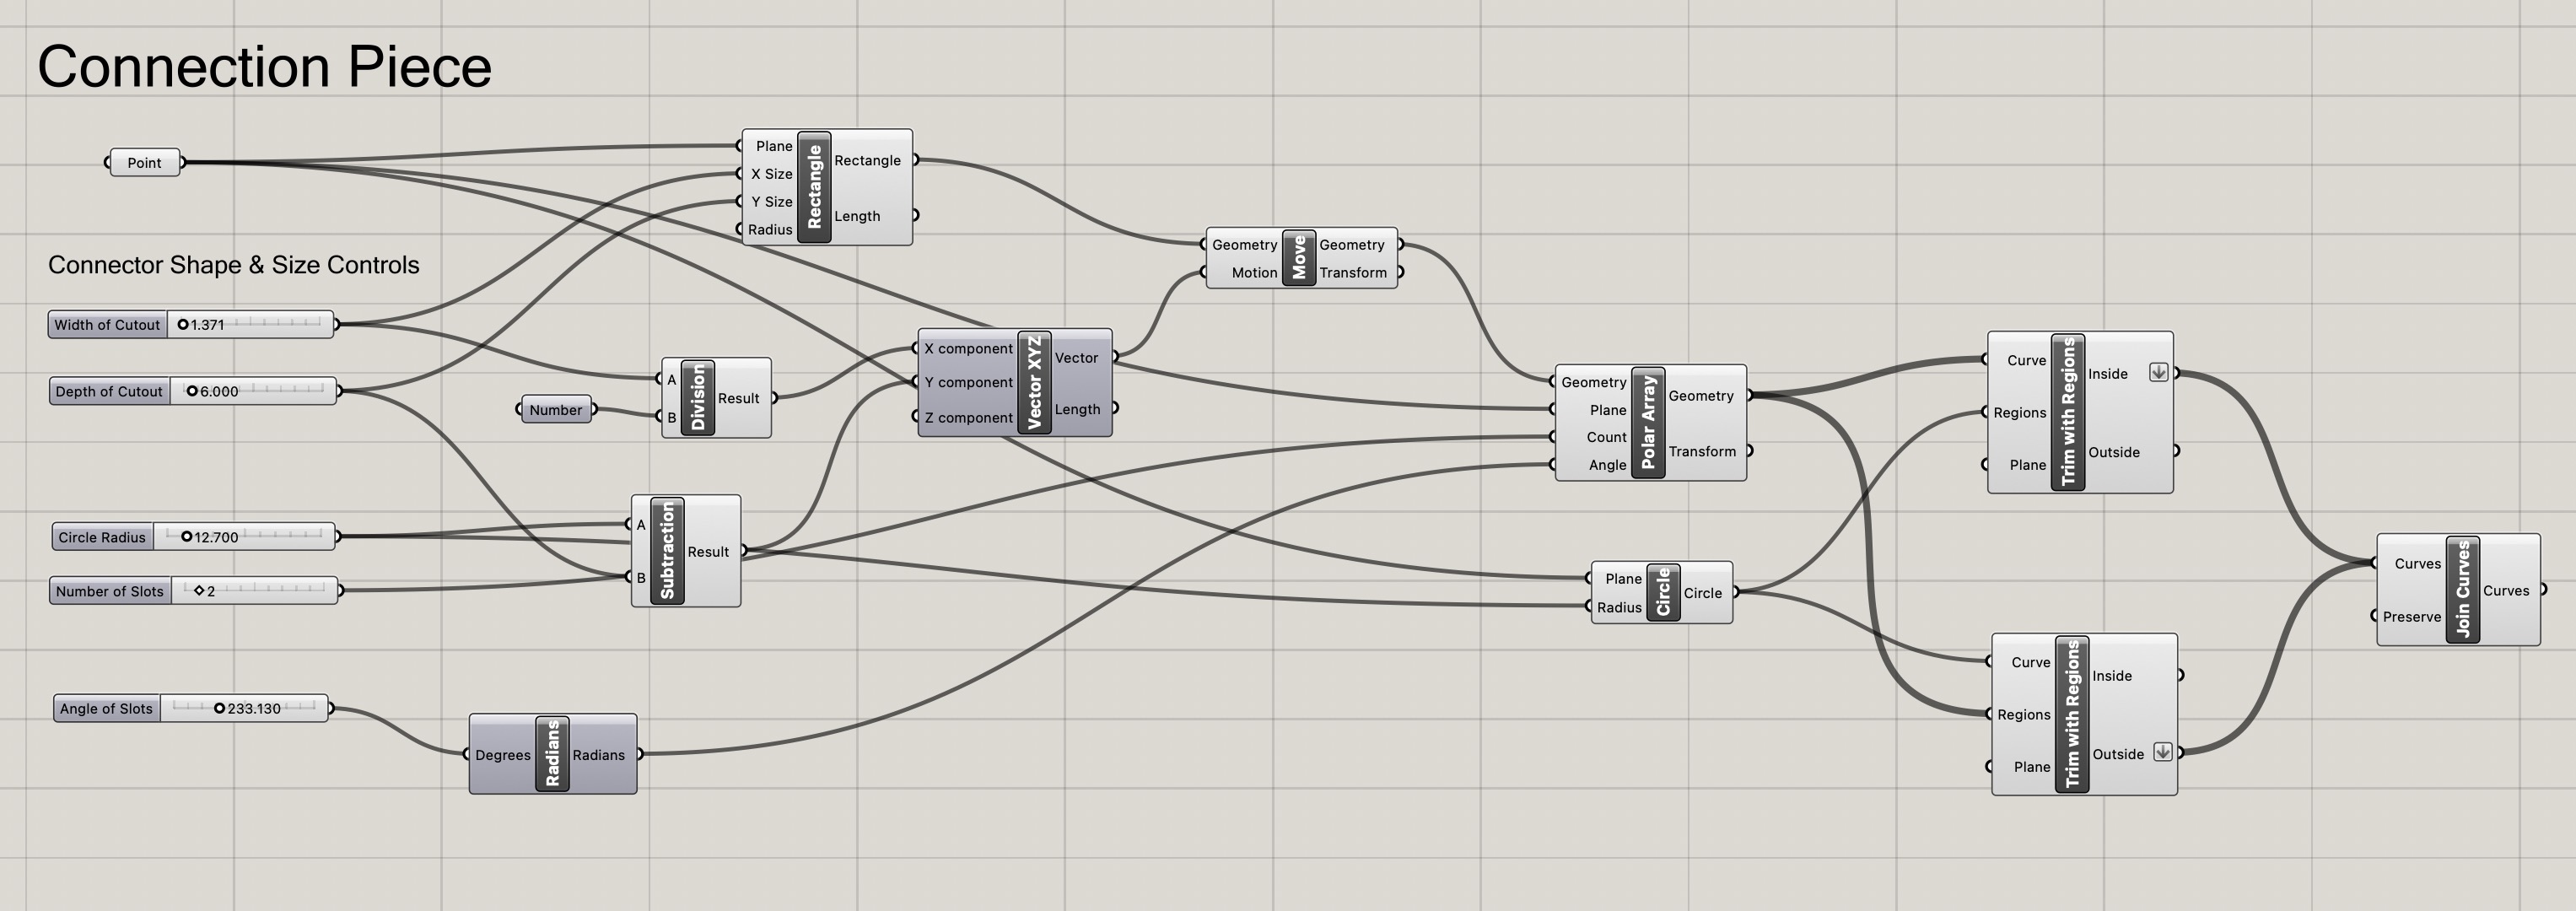Click the Rectangle output of the Rectangle component
Image resolution: width=2576 pixels, height=911 pixels.
coord(867,160)
